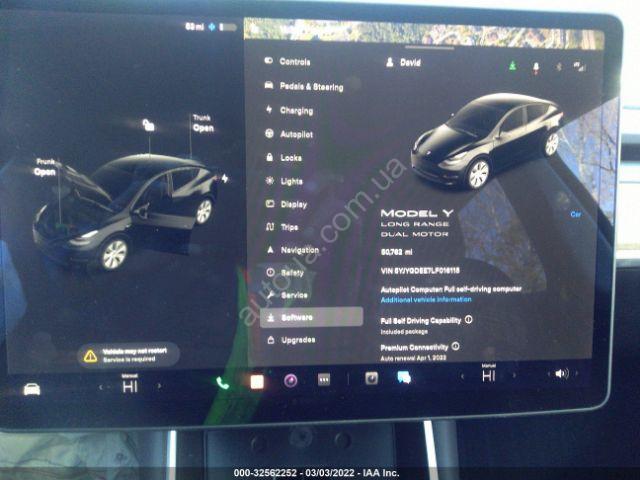640x480 pixels.
Task: Tap the Model Y car image
Action: point(487,142)
